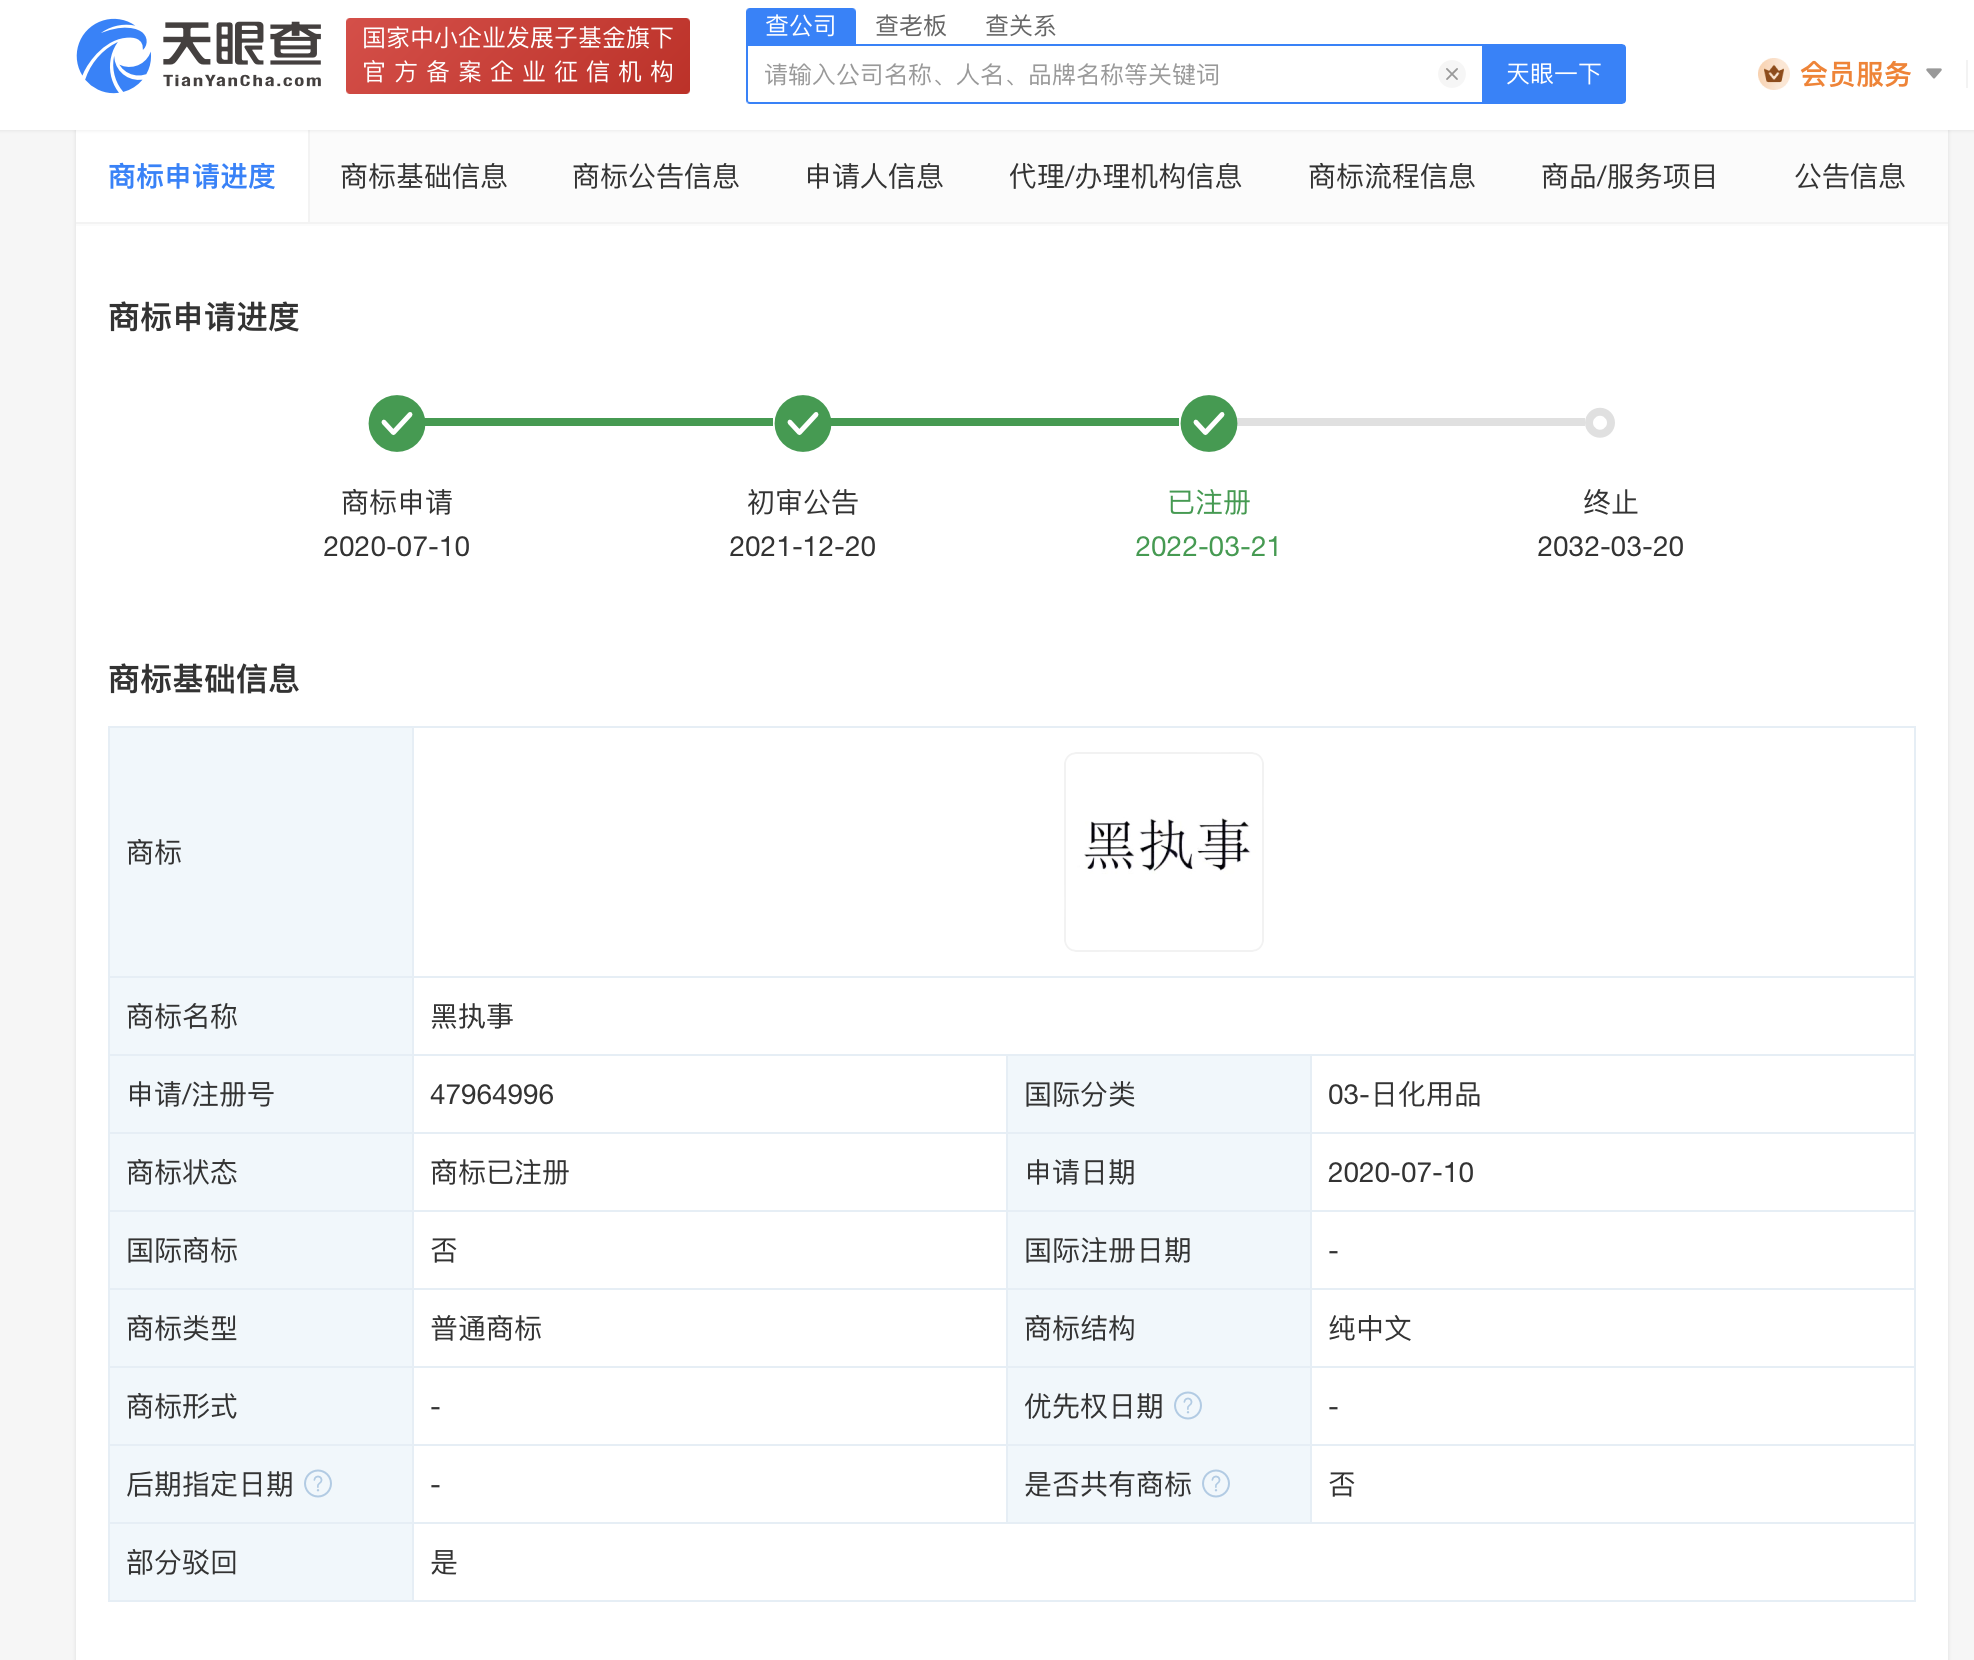Select the 查公司 search tab
Viewport: 1974px width, 1660px height.
point(801,26)
